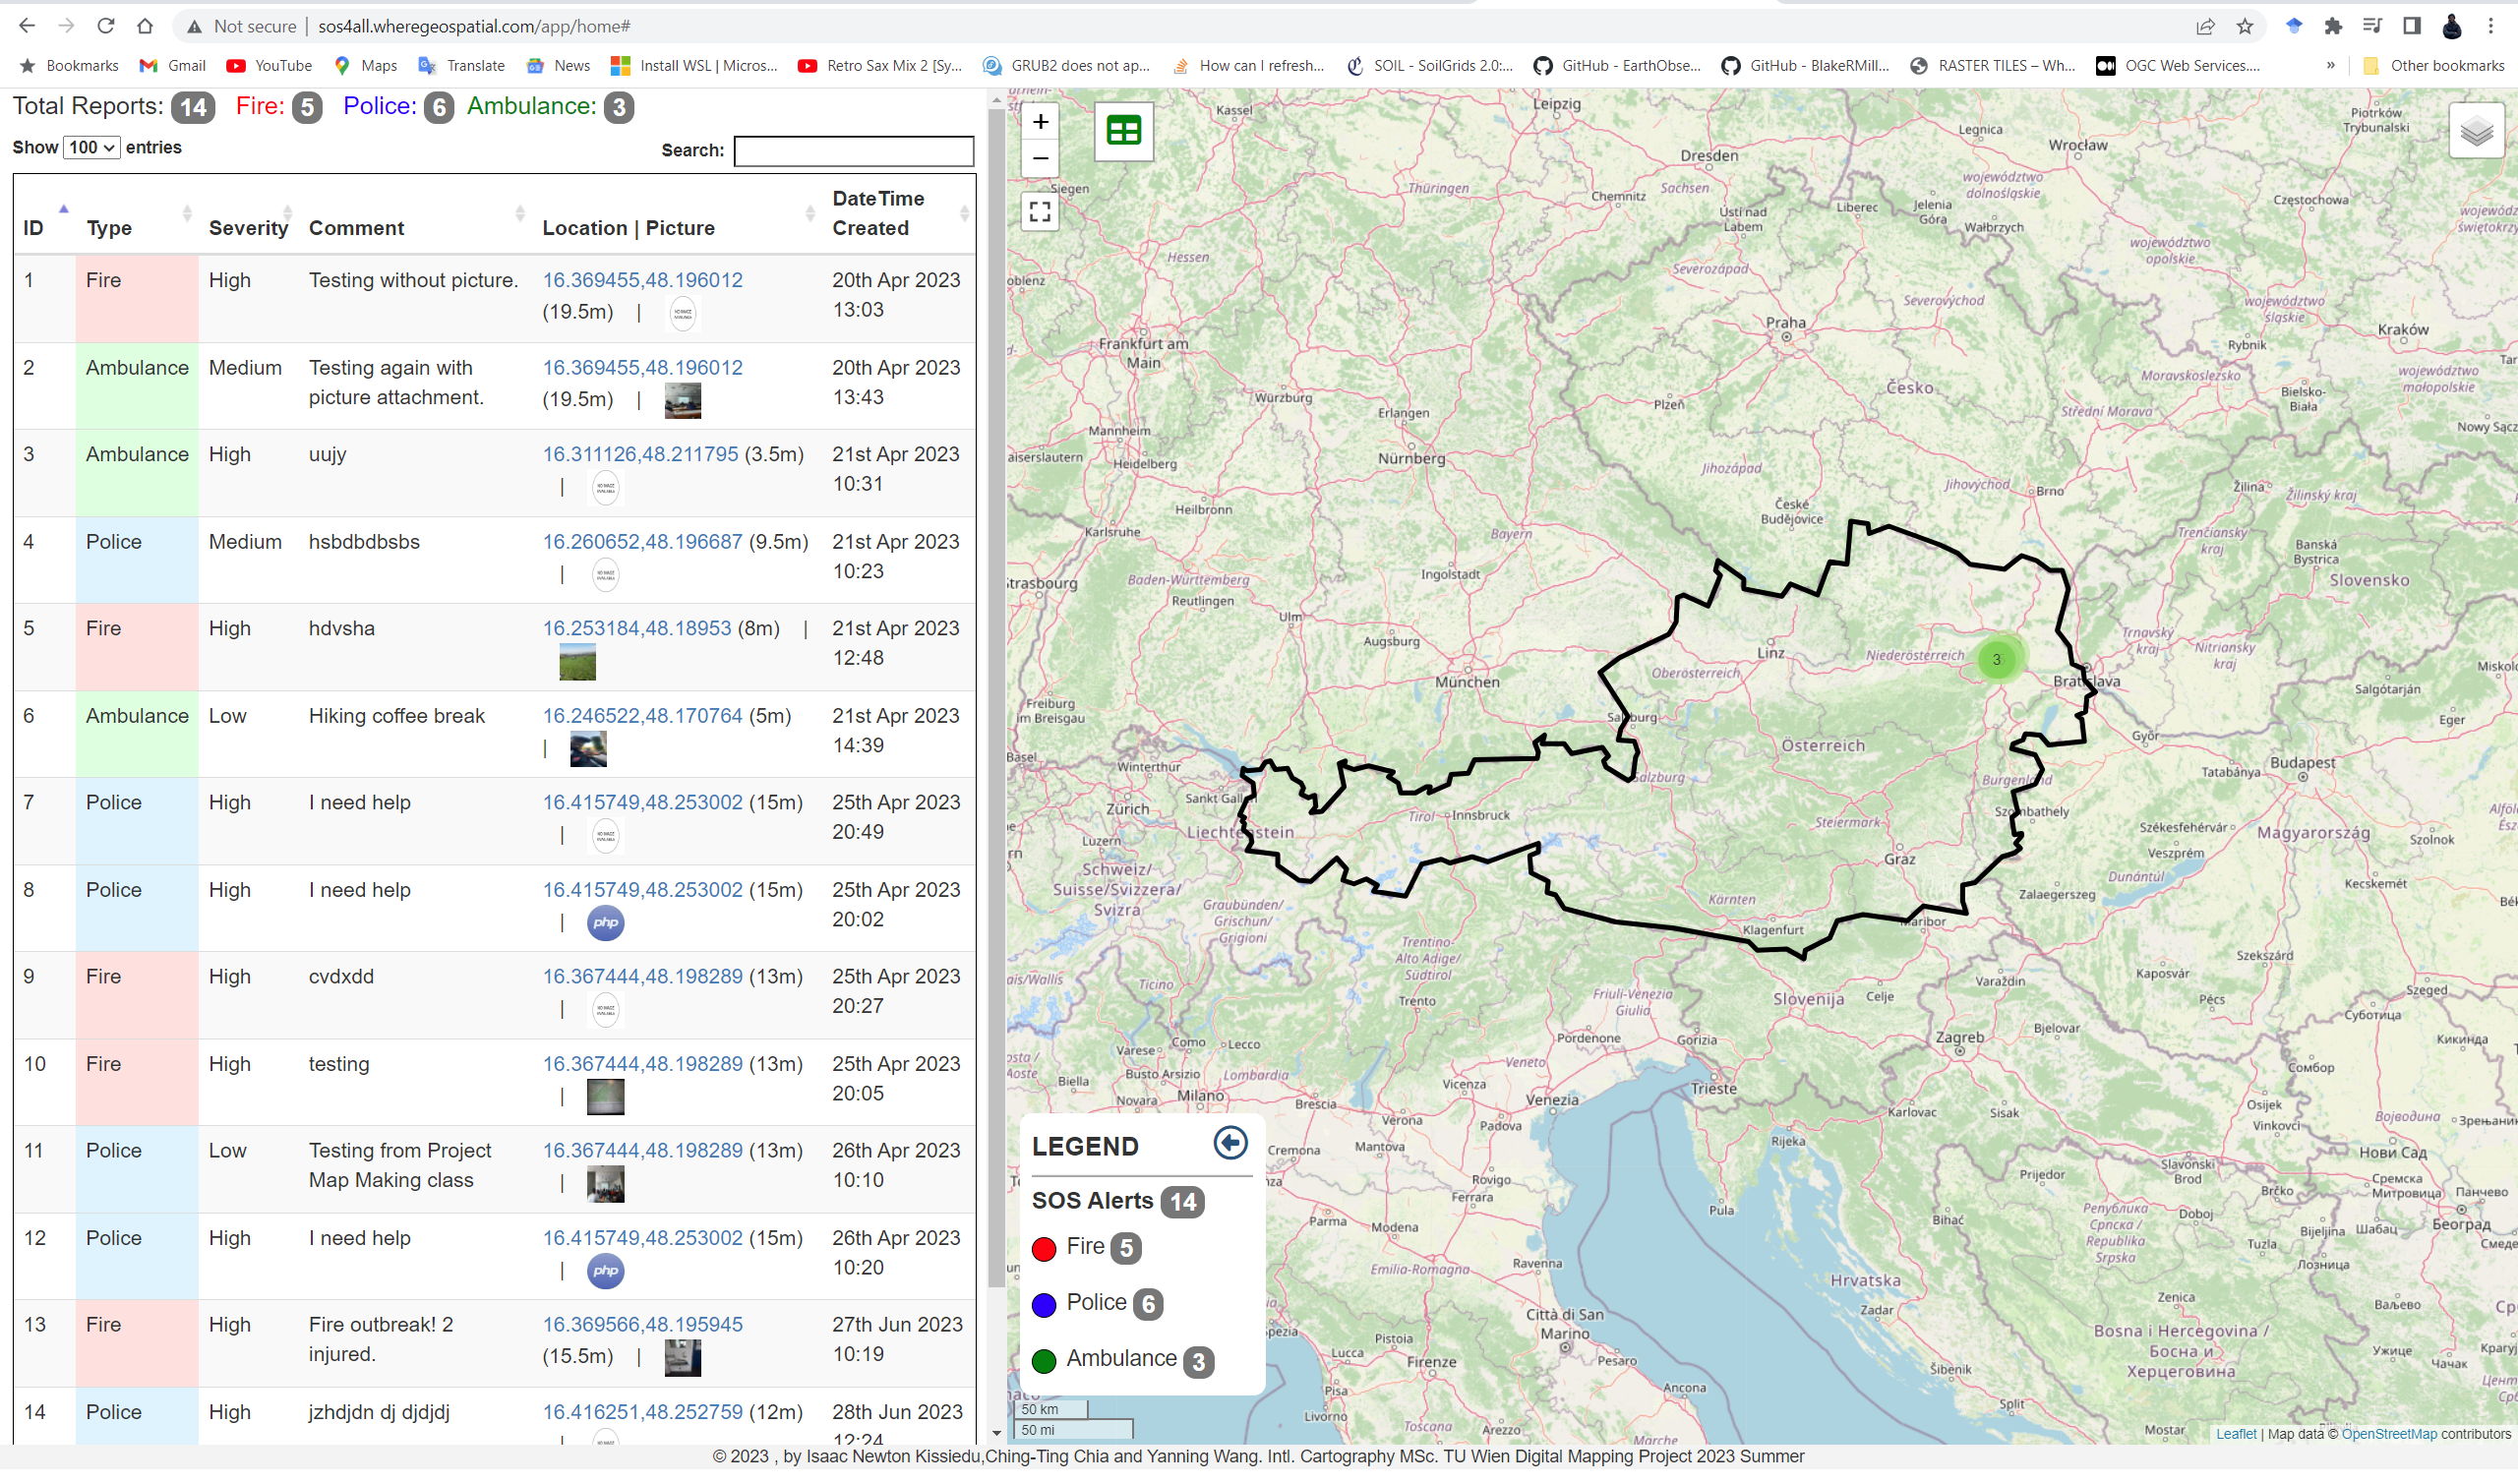Viewport: 2518px width, 1484px height.
Task: Toggle the green table view icon
Action: (1123, 131)
